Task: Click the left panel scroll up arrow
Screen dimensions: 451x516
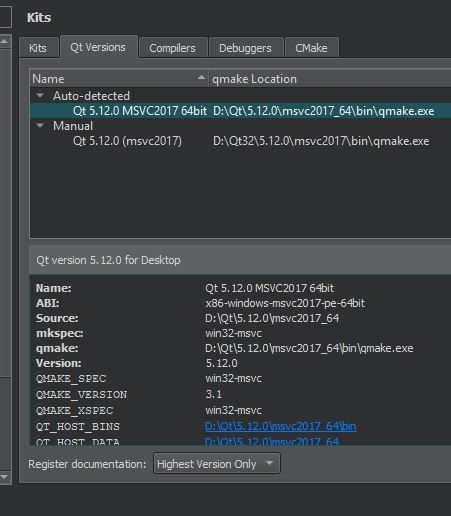Action: coord(5,41)
